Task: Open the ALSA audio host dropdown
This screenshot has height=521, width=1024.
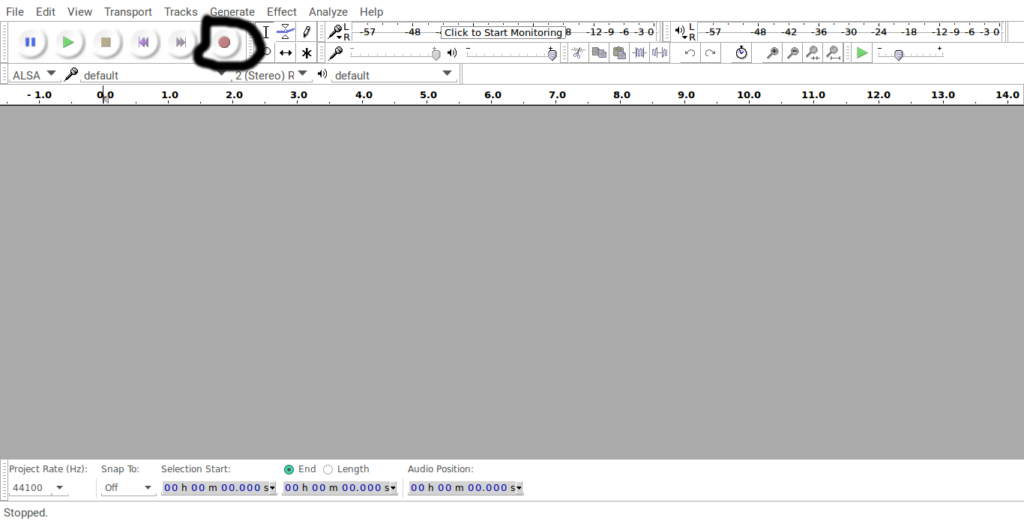Action: (x=34, y=74)
